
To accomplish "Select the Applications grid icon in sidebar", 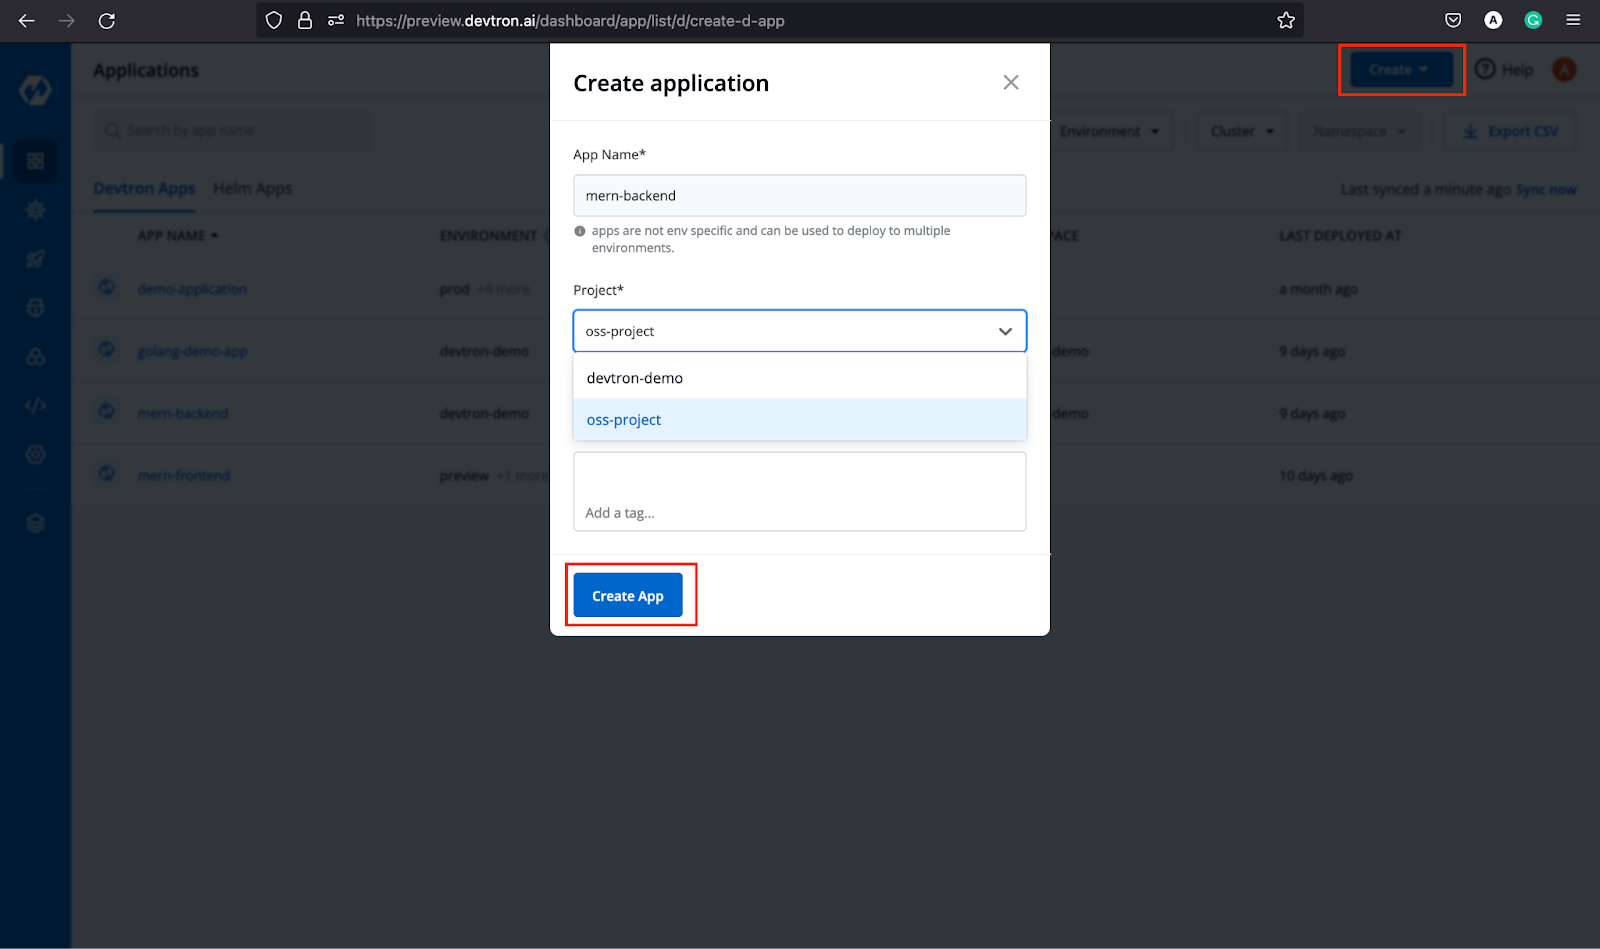I will (35, 161).
